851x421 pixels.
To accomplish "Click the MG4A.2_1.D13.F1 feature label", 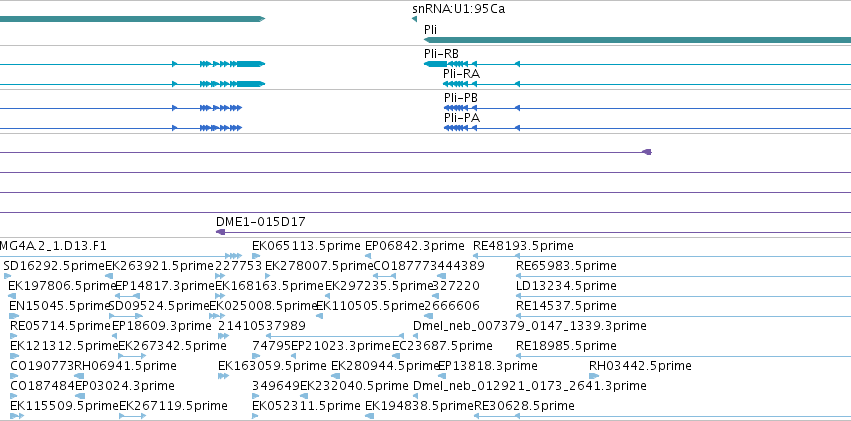I will coord(53,246).
